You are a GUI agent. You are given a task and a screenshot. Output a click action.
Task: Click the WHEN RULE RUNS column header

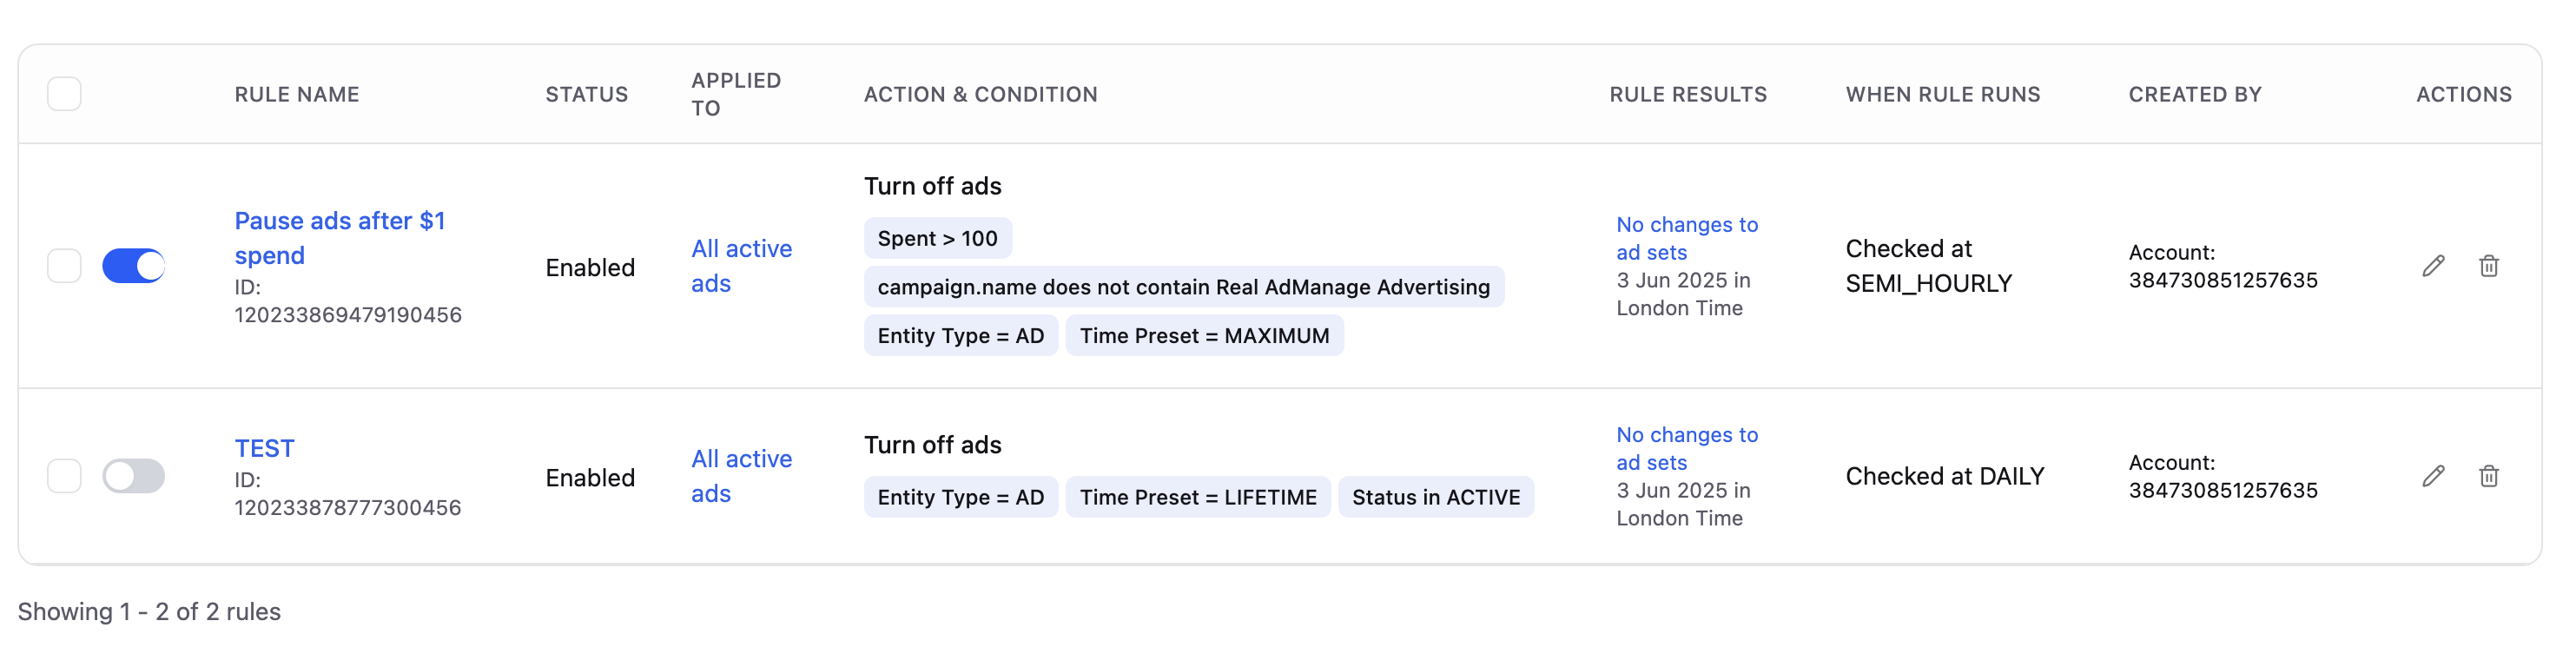[x=1942, y=94]
